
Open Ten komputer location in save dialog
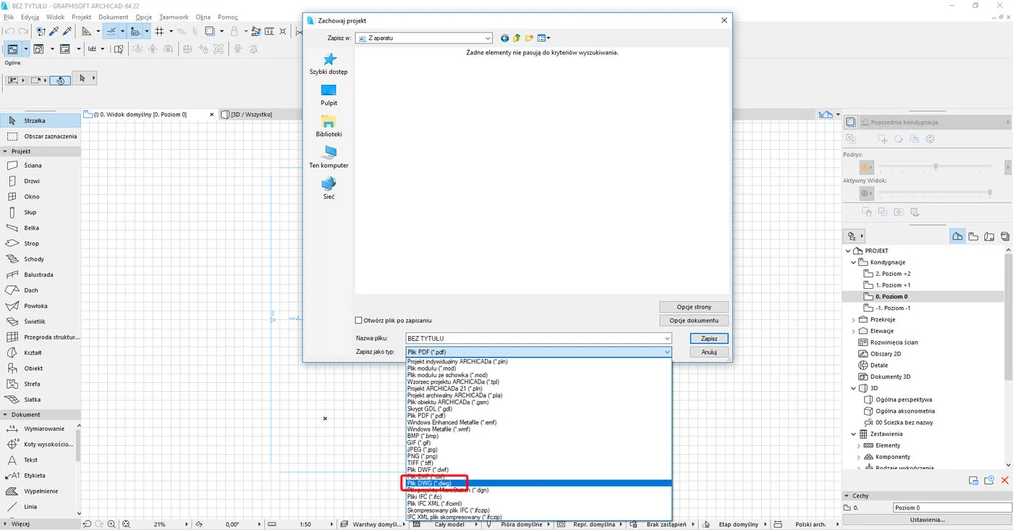(x=329, y=157)
